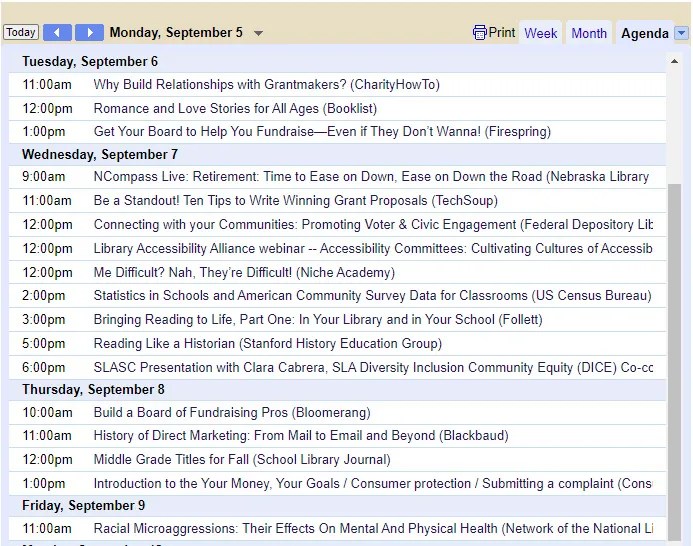Click 12:00pm time in Booklist row

47,108
